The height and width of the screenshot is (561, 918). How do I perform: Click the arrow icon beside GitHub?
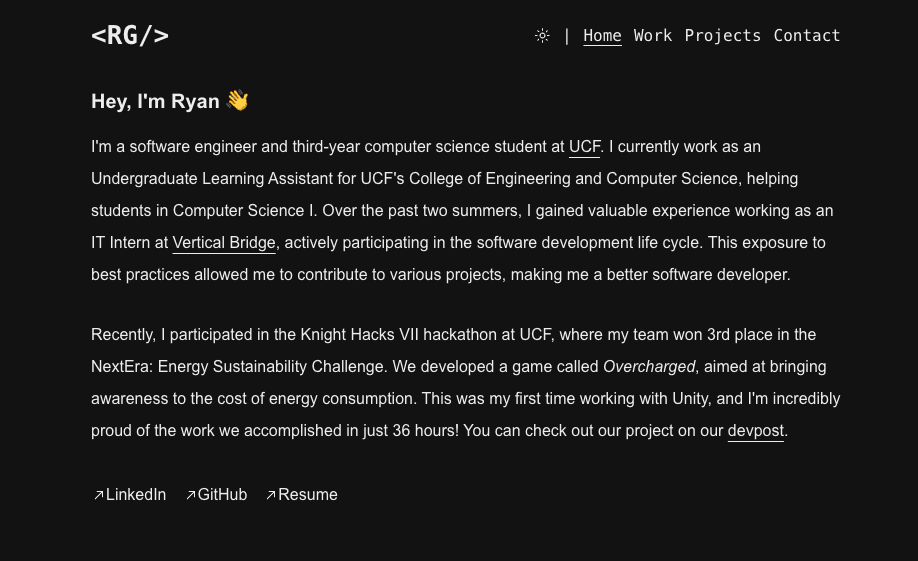[x=191, y=495]
